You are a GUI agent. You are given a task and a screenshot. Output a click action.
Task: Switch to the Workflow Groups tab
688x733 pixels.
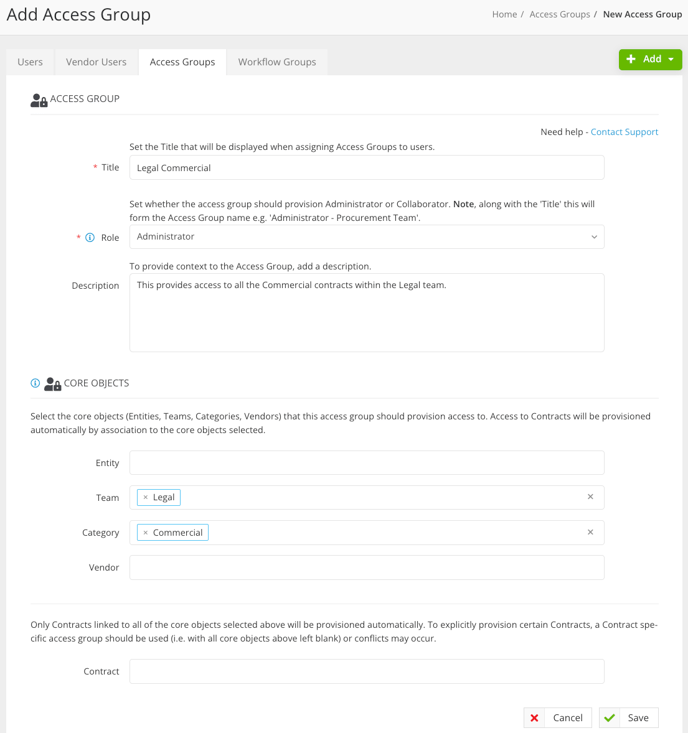(277, 62)
